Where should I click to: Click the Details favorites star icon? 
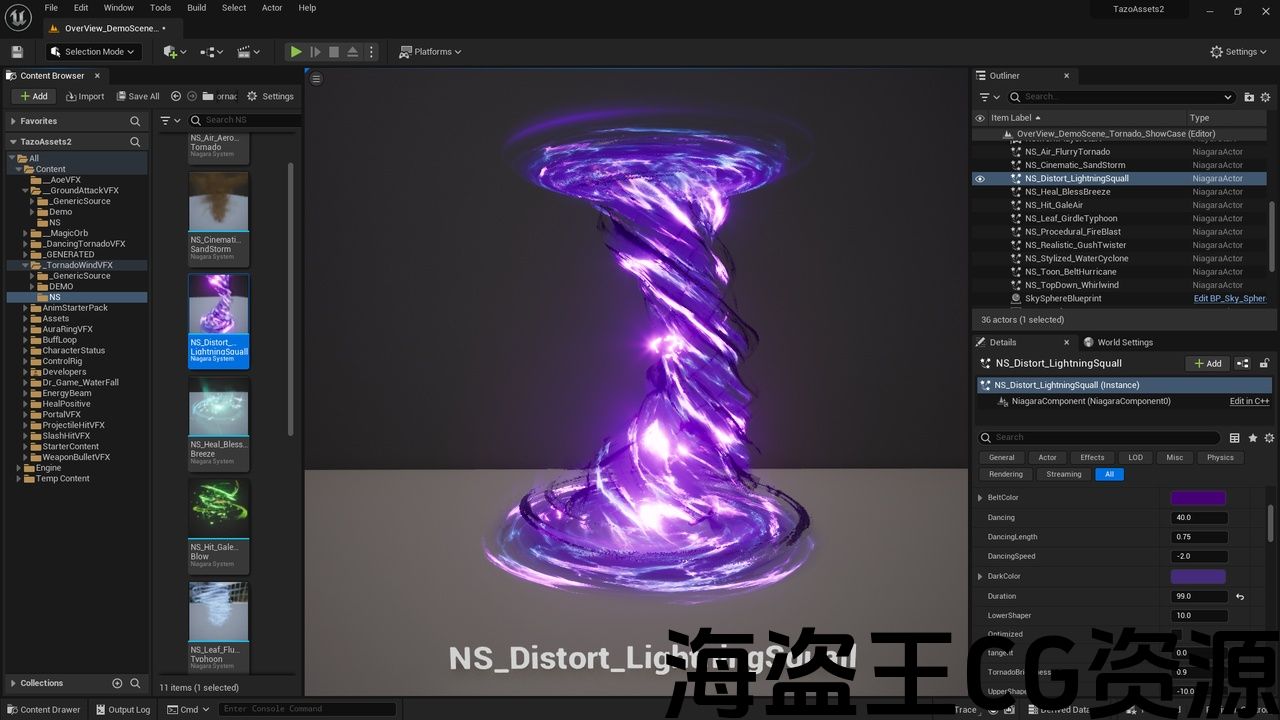tap(1252, 438)
